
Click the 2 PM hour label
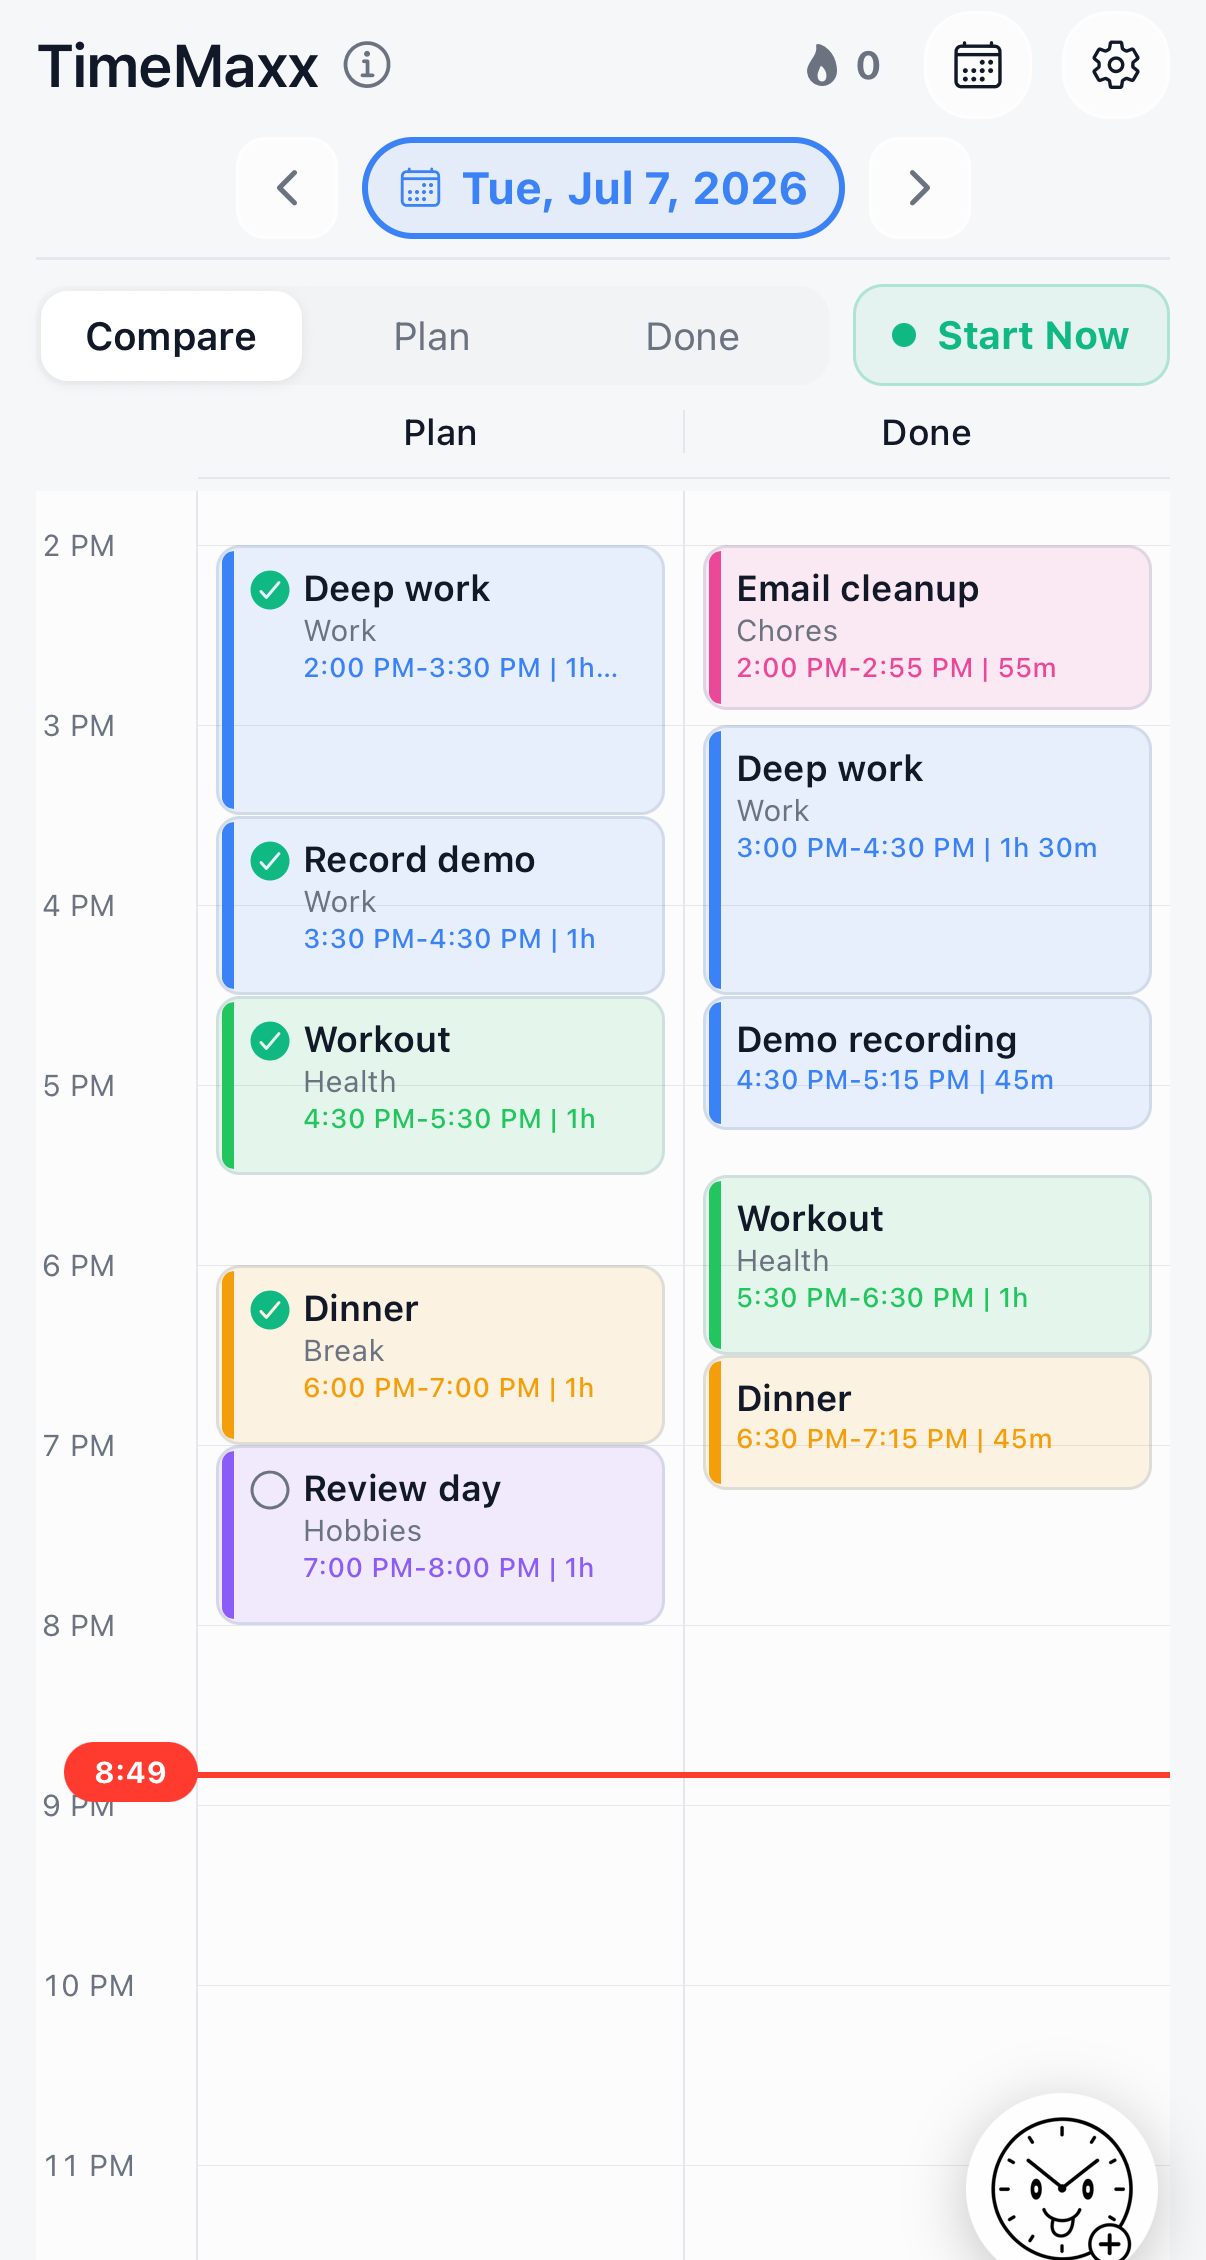coord(79,546)
